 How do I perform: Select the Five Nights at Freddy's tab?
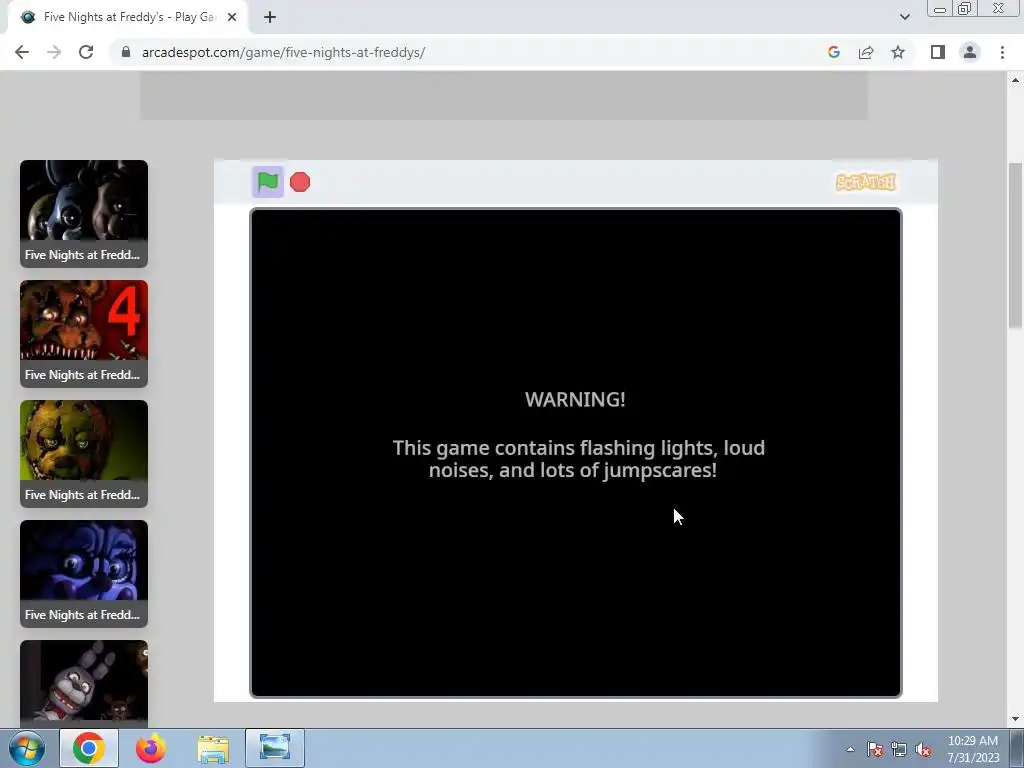128,18
